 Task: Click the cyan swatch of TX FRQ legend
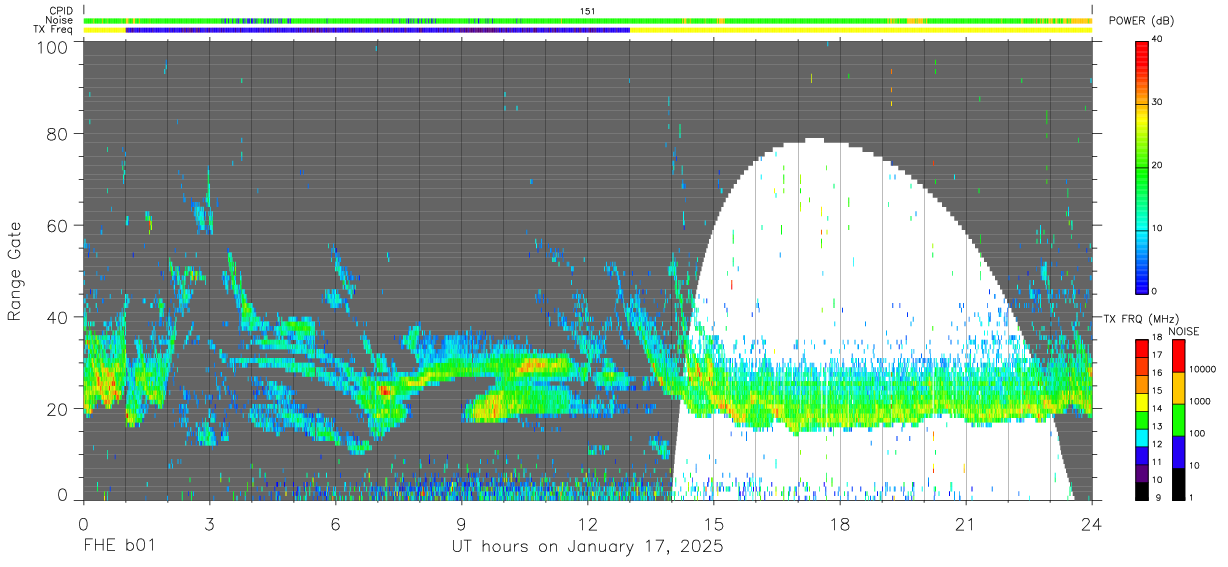(x=1142, y=438)
